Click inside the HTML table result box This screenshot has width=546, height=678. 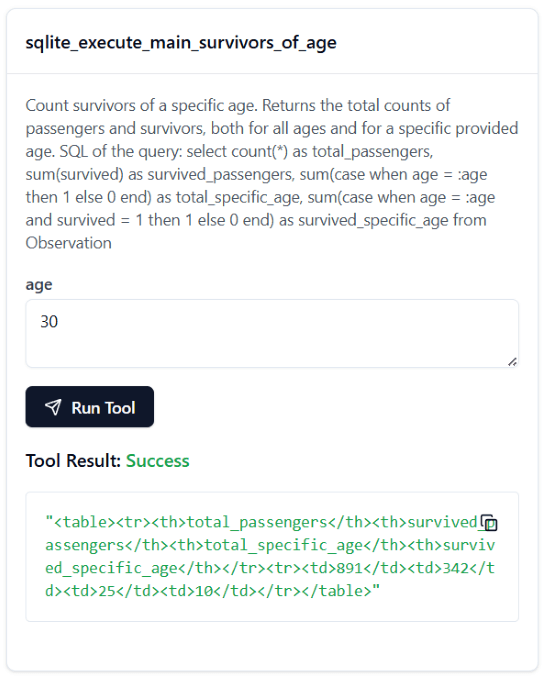272,556
